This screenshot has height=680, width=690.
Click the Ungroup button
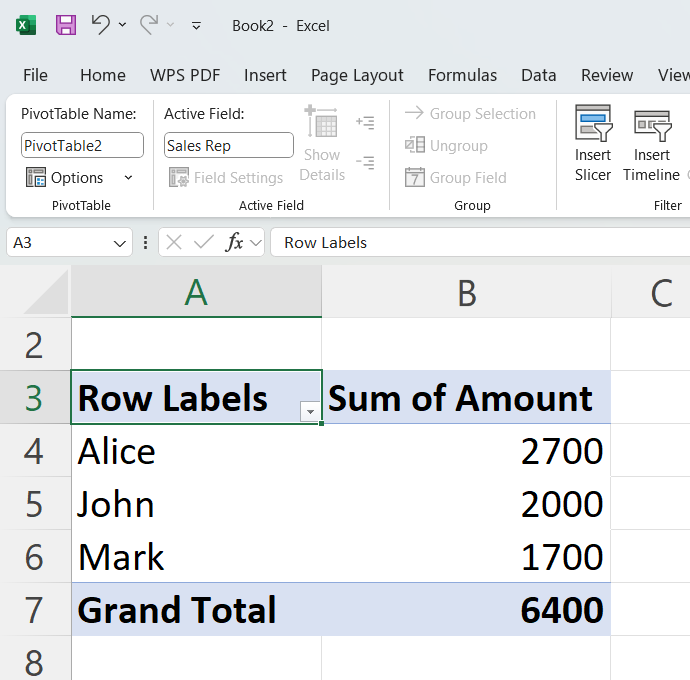pos(446,145)
